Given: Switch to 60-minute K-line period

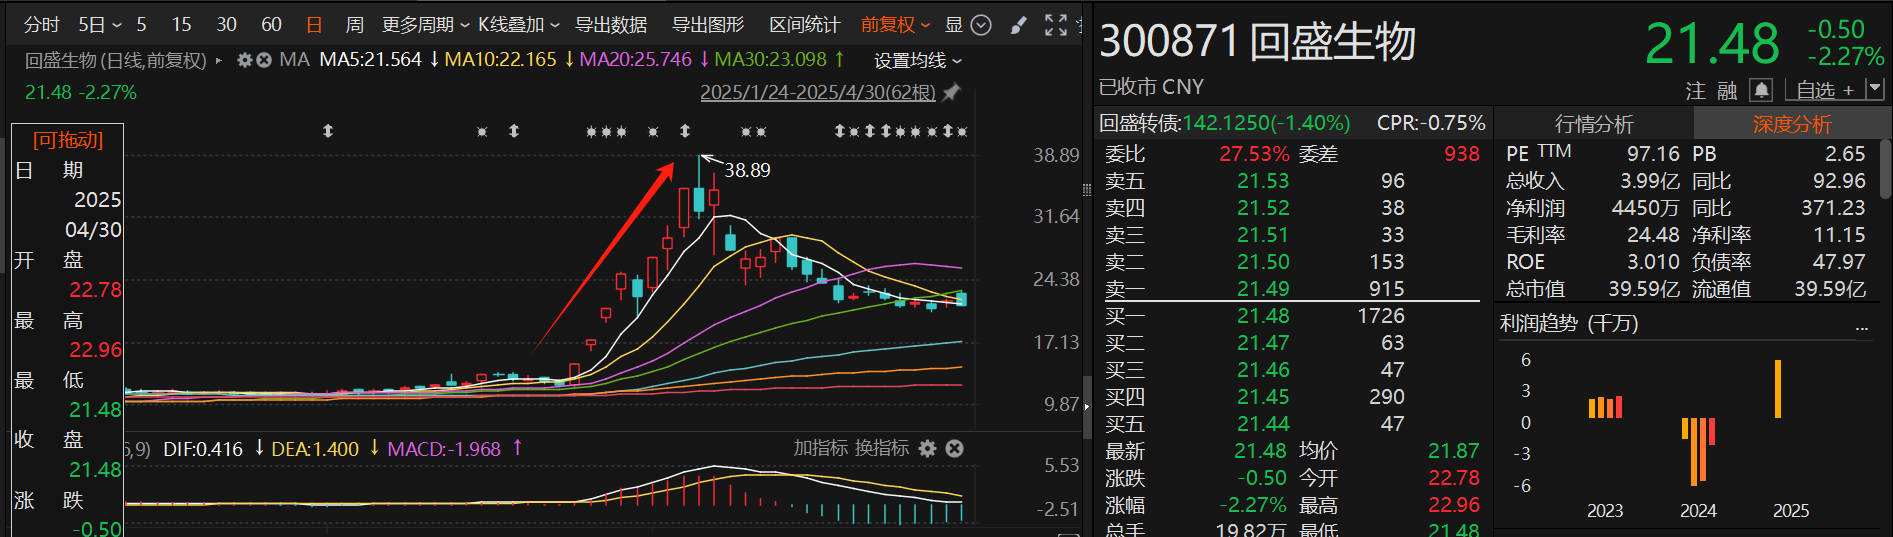Looking at the screenshot, I should tap(271, 25).
